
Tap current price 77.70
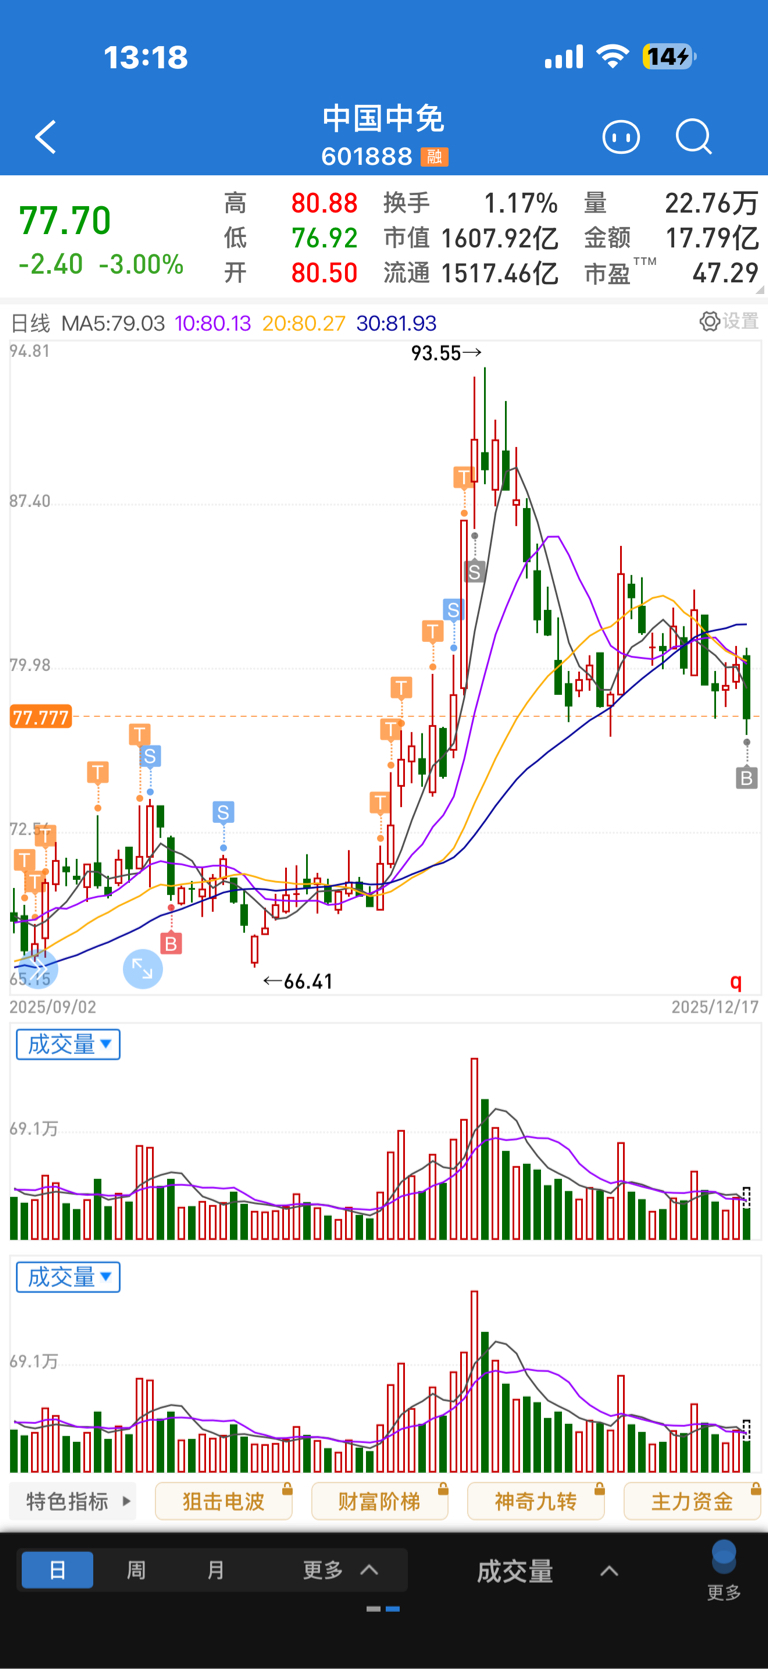coord(65,221)
